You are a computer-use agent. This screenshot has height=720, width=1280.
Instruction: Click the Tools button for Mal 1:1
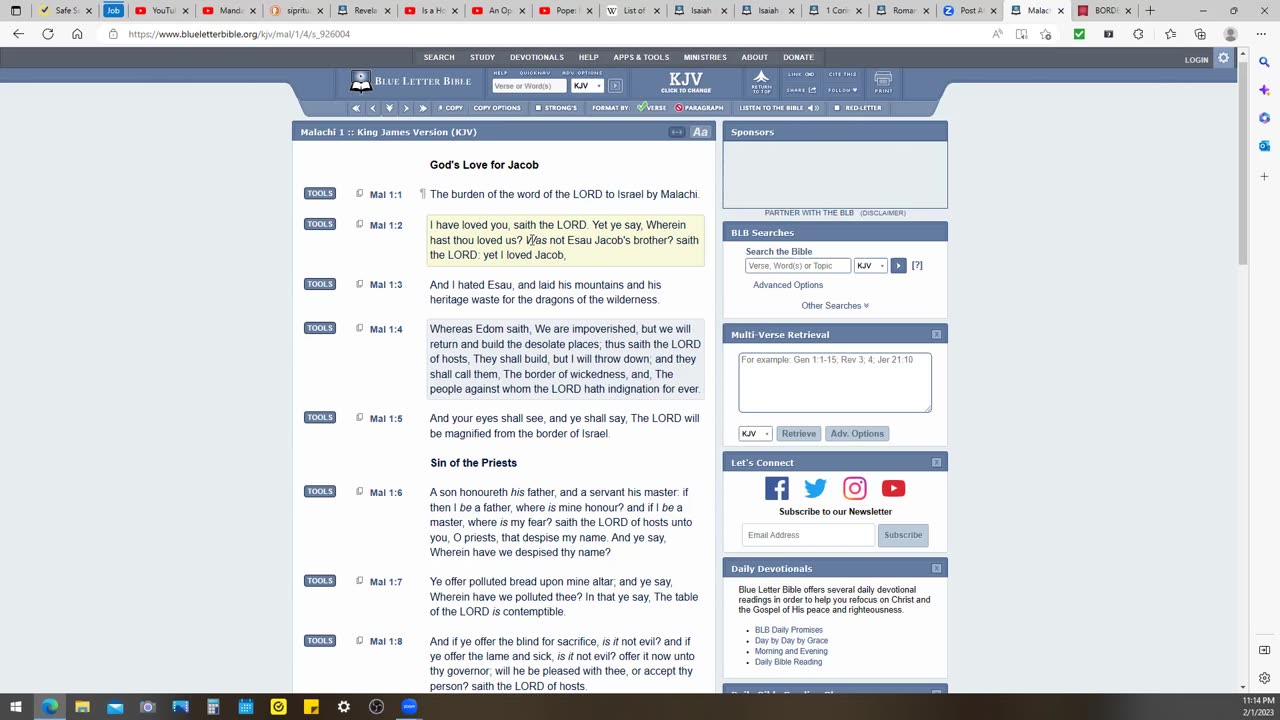(320, 194)
